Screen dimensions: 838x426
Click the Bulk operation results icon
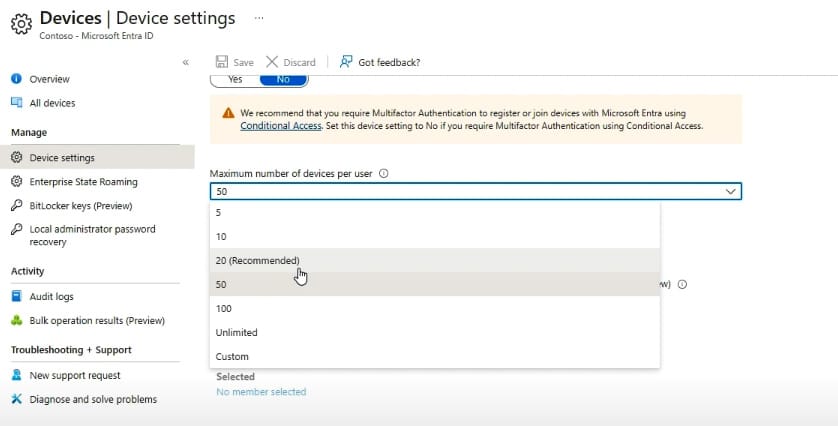[17, 320]
